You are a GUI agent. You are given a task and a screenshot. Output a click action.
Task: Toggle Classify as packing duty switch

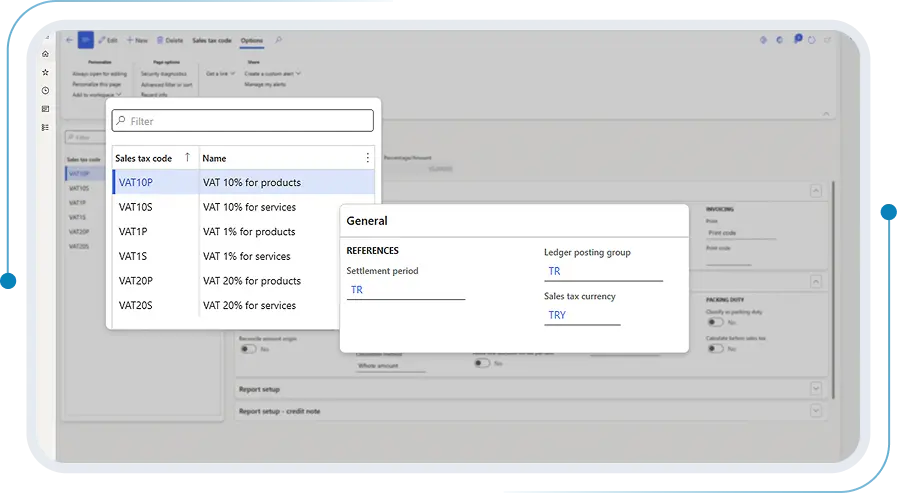(715, 322)
